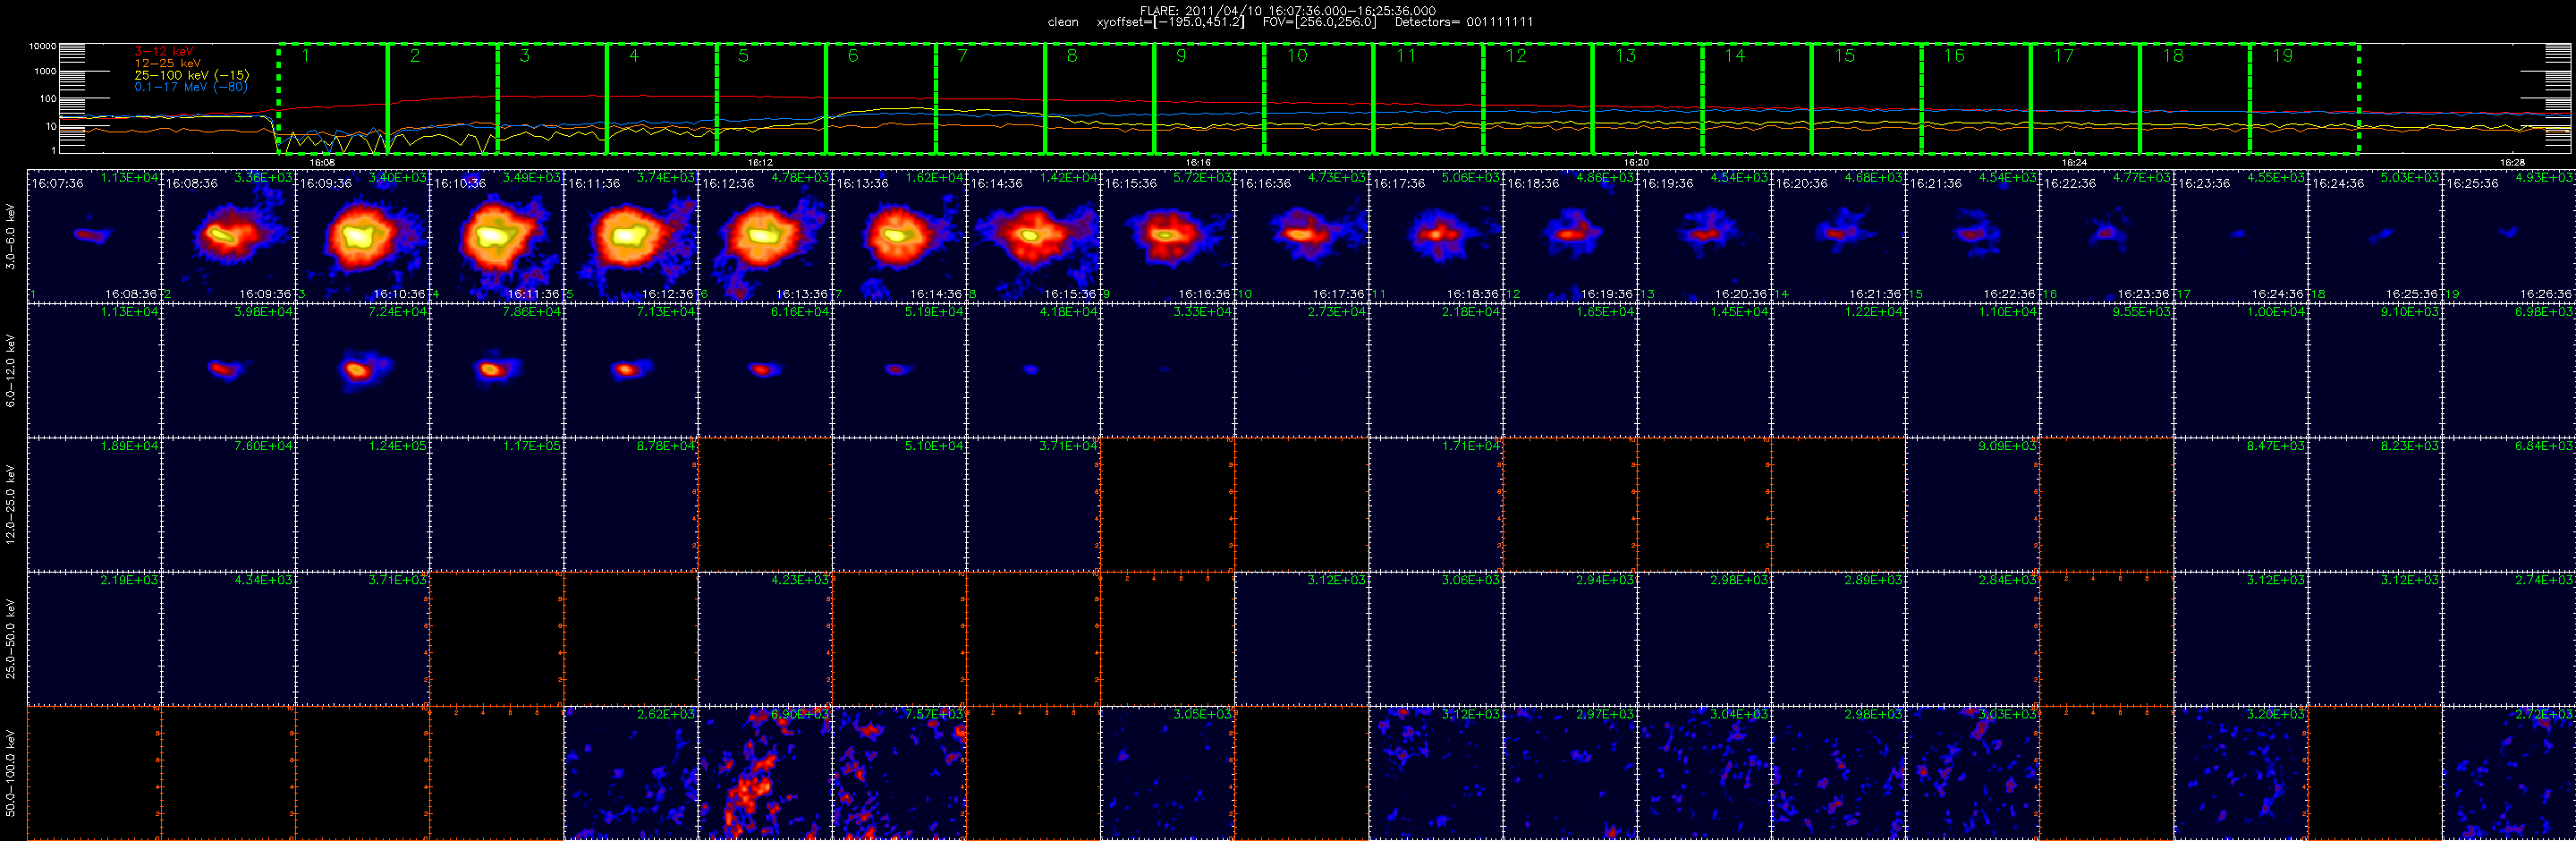Choose the 3.0-6.0 keV image starting 16:13:36
The image size is (2576, 841).
[x=899, y=236]
